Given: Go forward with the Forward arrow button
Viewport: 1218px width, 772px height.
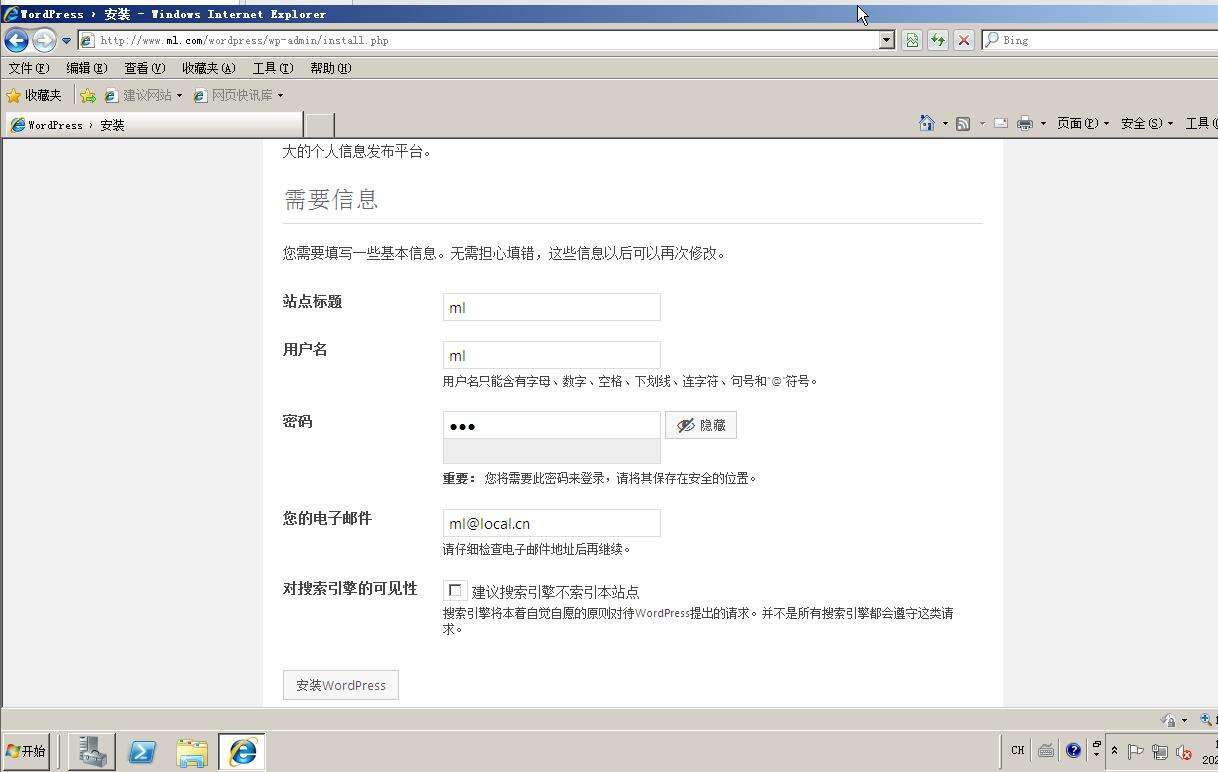Looking at the screenshot, I should pos(44,40).
